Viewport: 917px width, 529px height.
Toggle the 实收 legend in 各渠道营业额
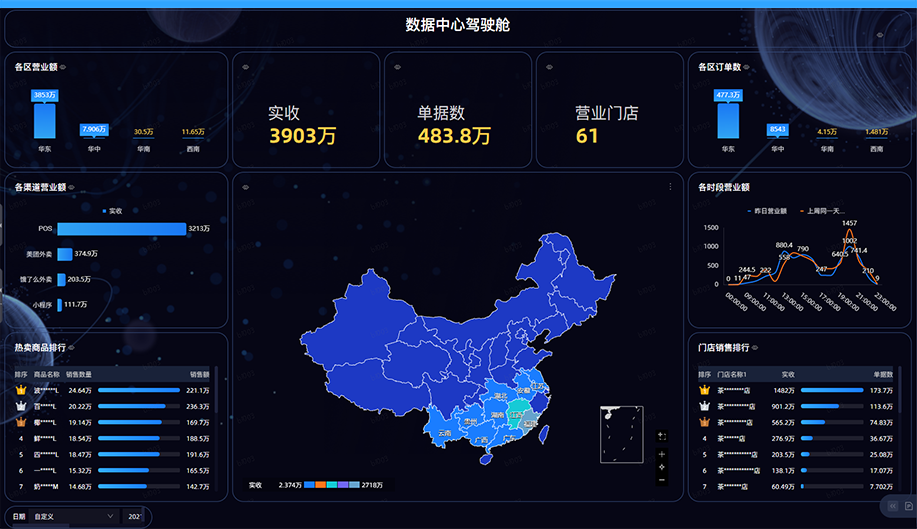pos(112,211)
